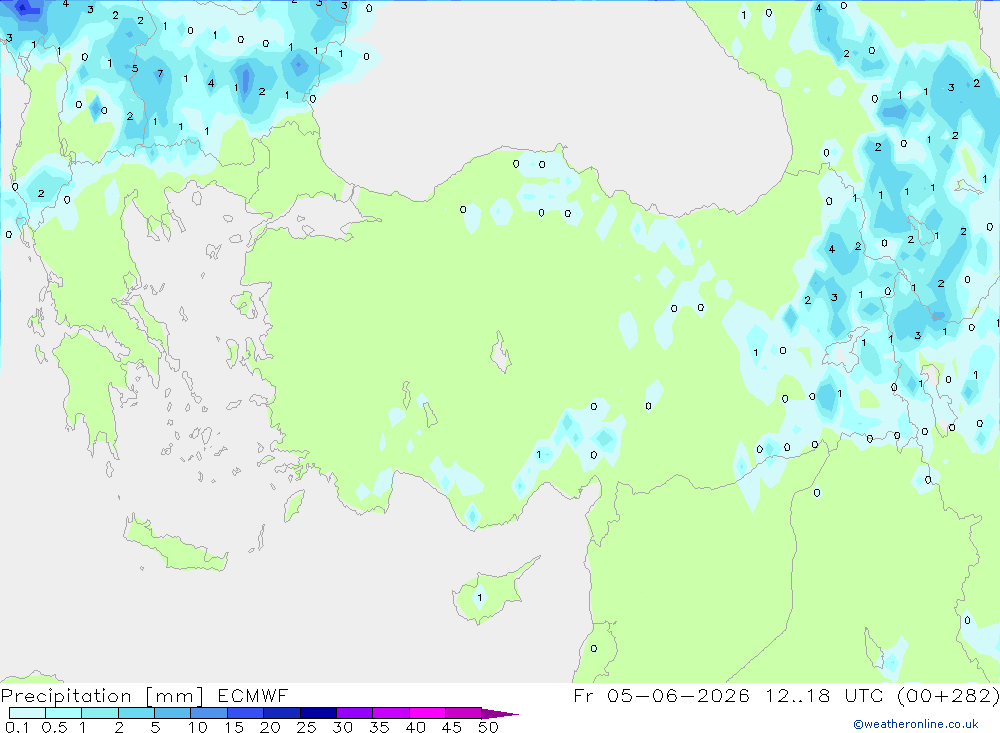Click the legend swatch between 2 and 5
1000x733 pixels.
click(x=136, y=713)
